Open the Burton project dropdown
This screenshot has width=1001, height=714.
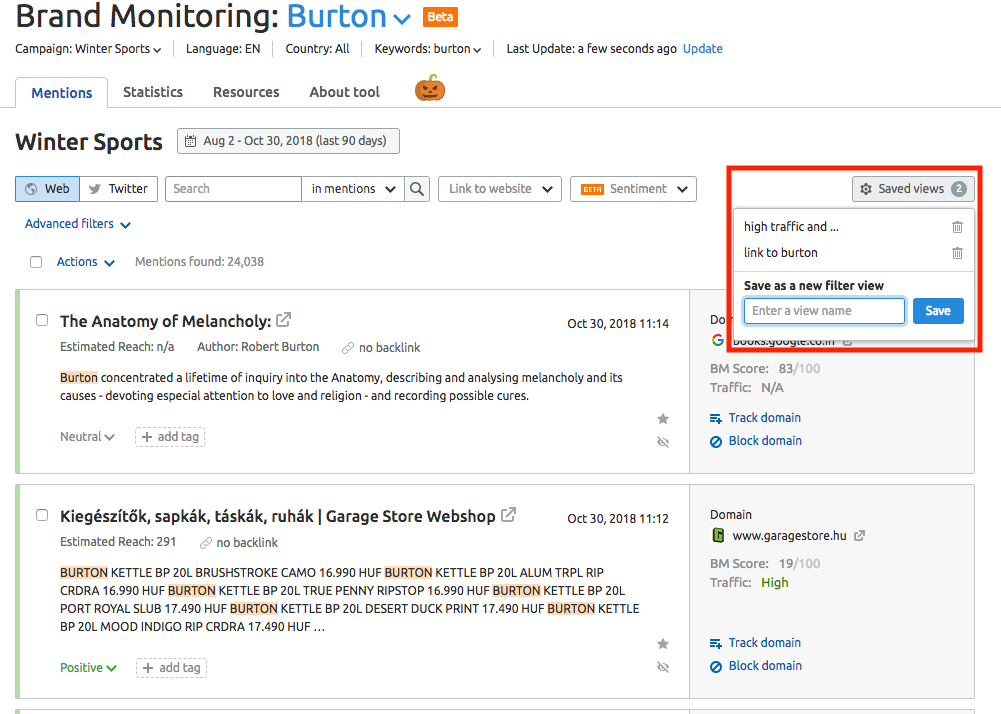pyautogui.click(x=349, y=17)
